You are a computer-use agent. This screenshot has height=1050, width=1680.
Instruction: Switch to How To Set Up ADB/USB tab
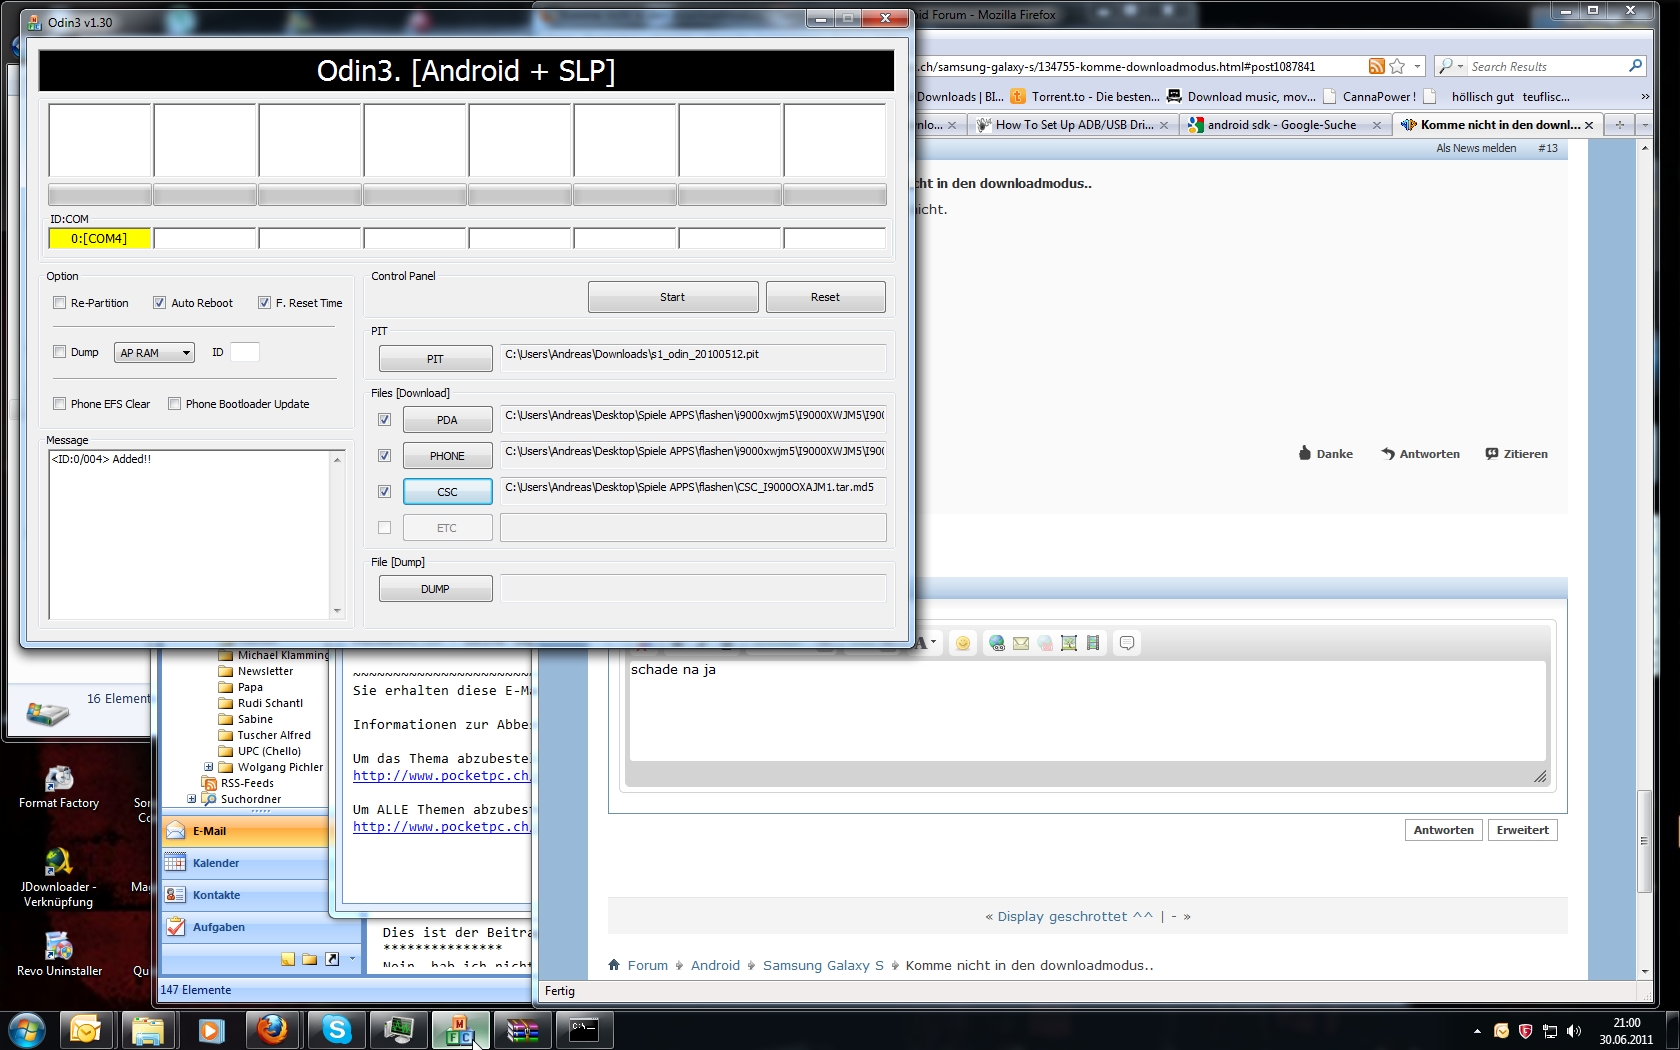(1073, 125)
